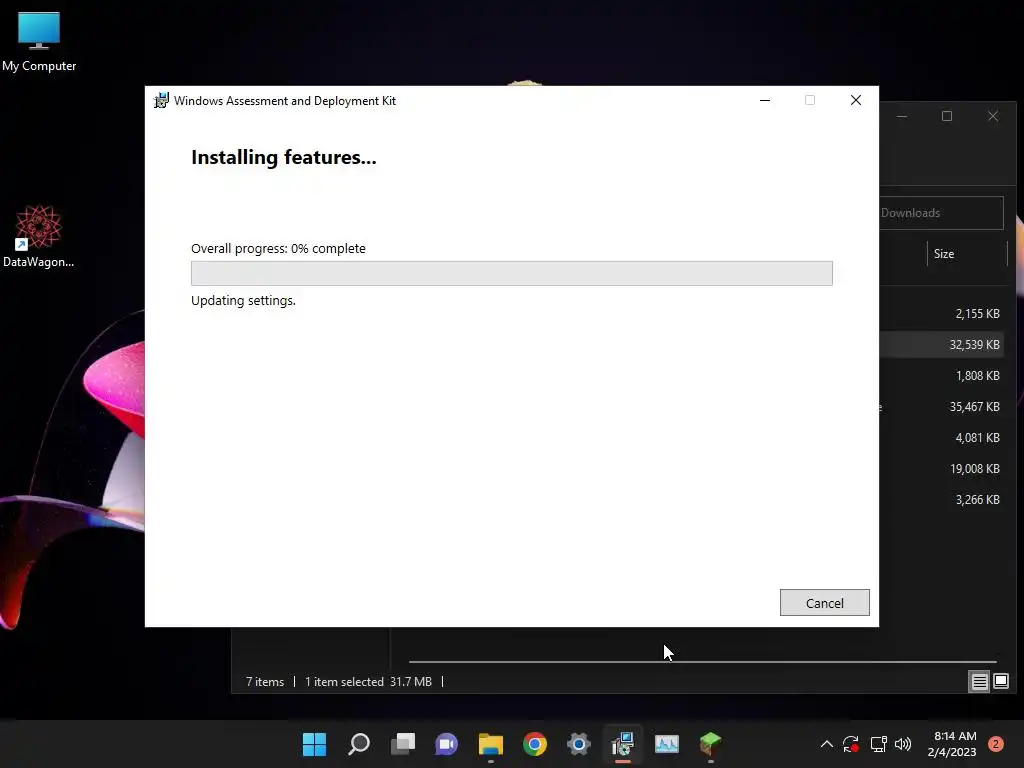The width and height of the screenshot is (1024, 768).
Task: Open network status tray icon
Action: click(878, 744)
